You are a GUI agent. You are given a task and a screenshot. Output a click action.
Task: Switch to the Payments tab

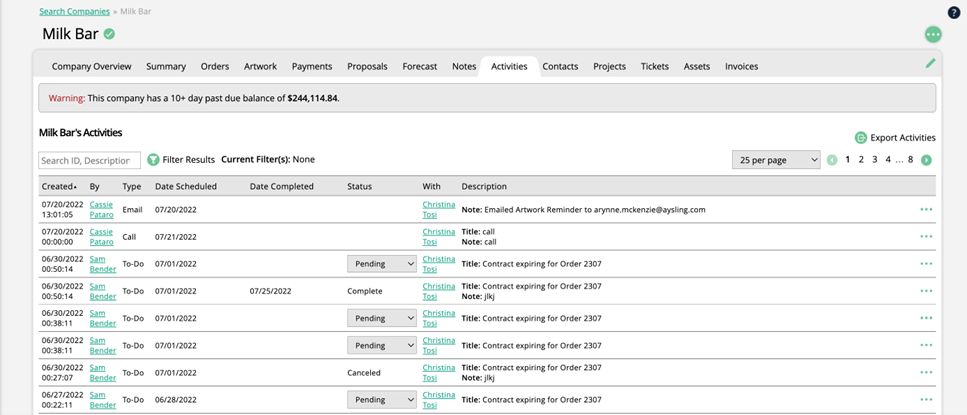pyautogui.click(x=312, y=67)
